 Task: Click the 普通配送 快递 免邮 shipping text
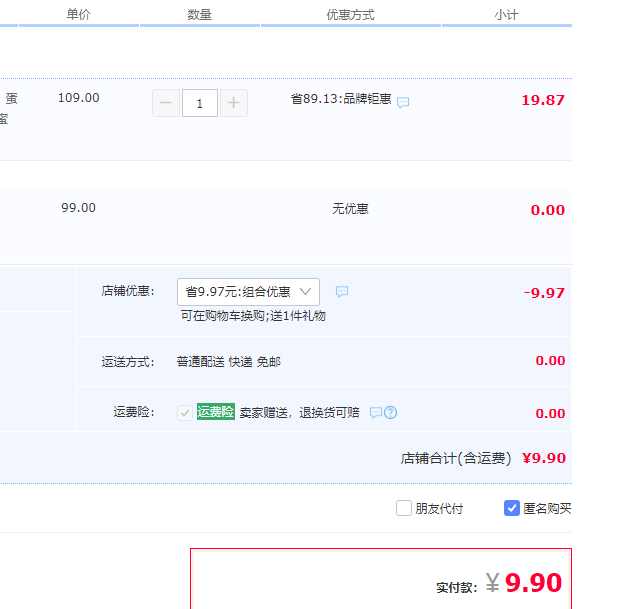[228, 361]
